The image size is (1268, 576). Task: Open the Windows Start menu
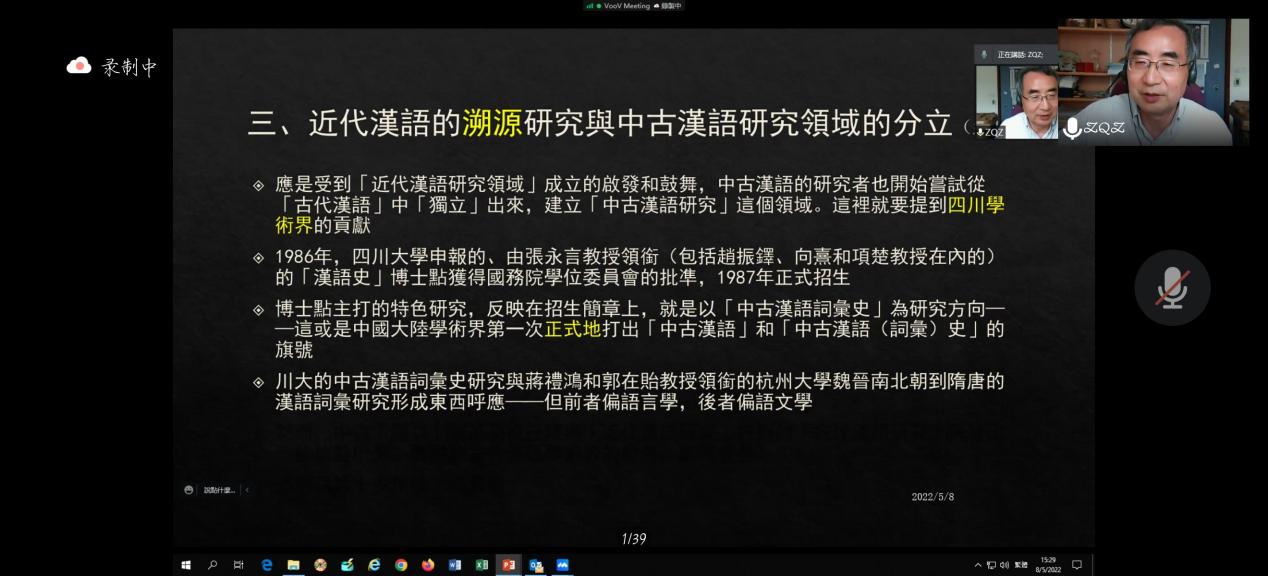point(186,565)
